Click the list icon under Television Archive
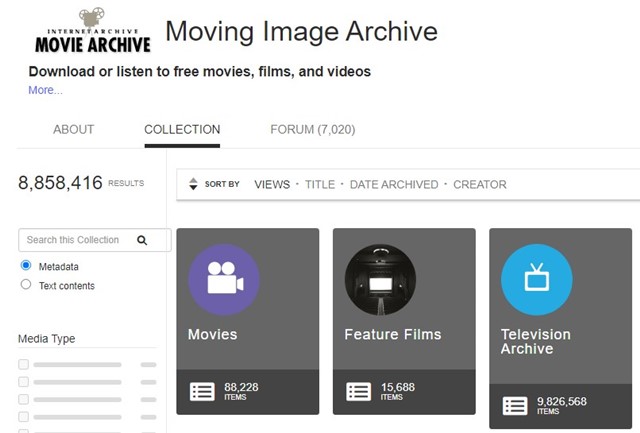The width and height of the screenshot is (640, 433). 515,406
